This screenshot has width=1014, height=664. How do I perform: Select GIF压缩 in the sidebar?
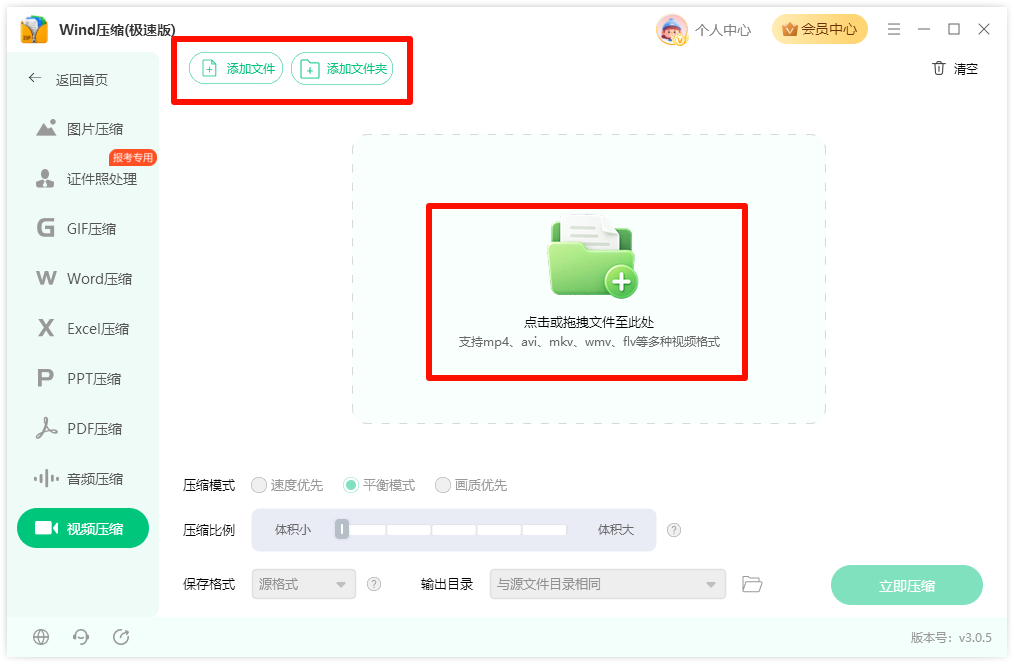pyautogui.click(x=76, y=228)
